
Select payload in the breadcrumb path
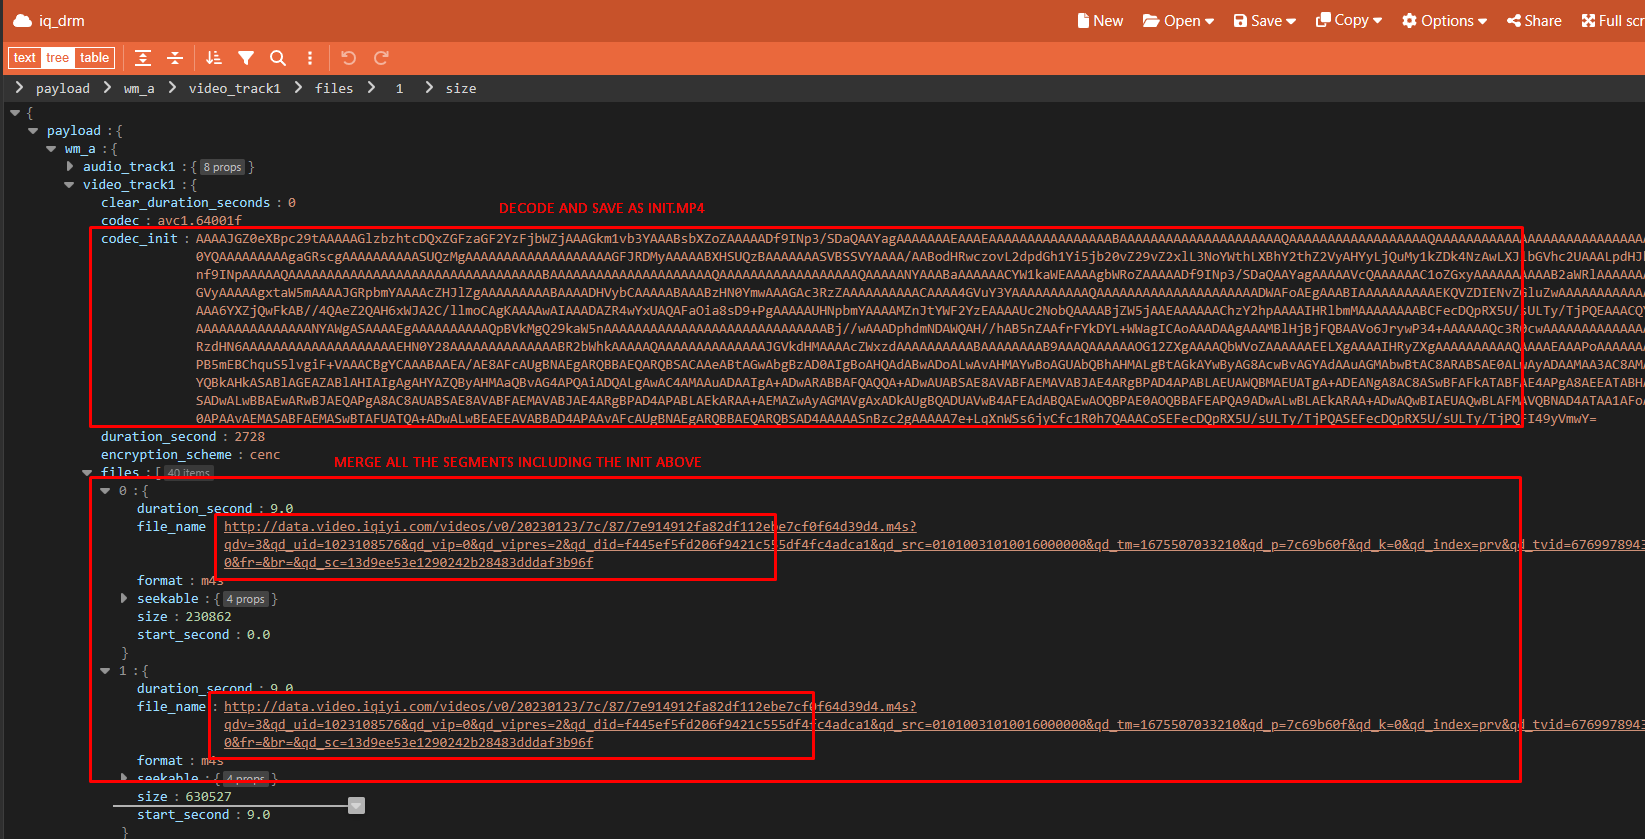click(x=63, y=88)
